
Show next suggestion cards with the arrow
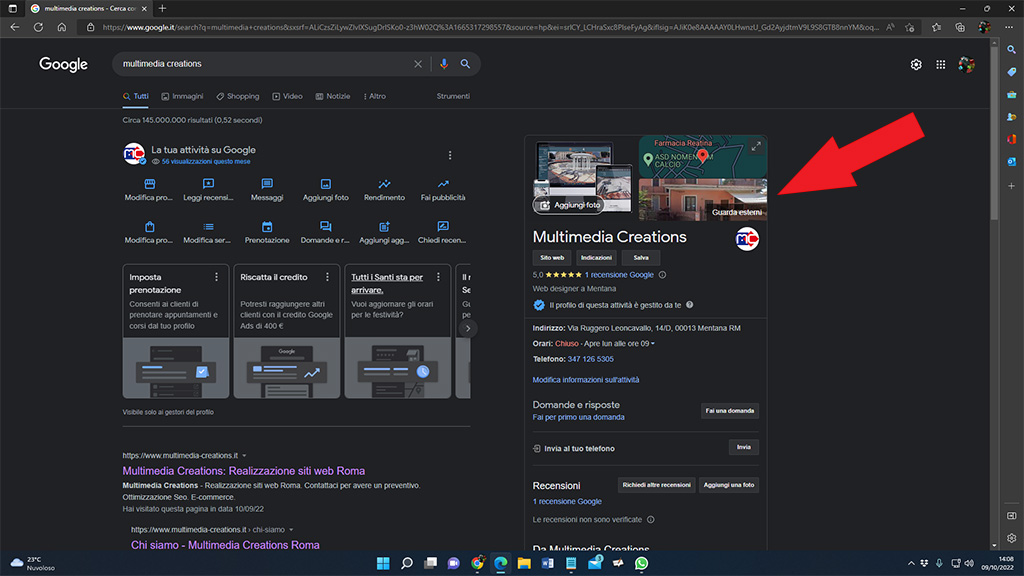point(468,328)
